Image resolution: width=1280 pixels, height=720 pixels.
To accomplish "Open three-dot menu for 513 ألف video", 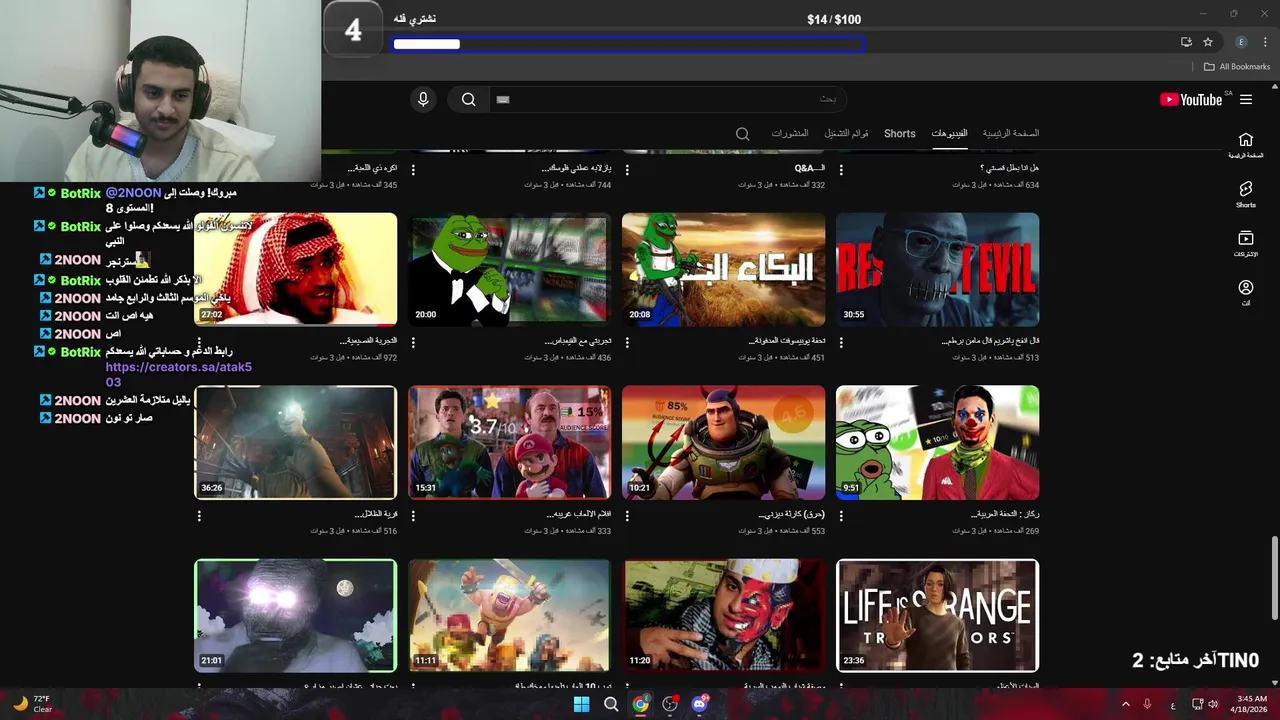I will (x=841, y=343).
